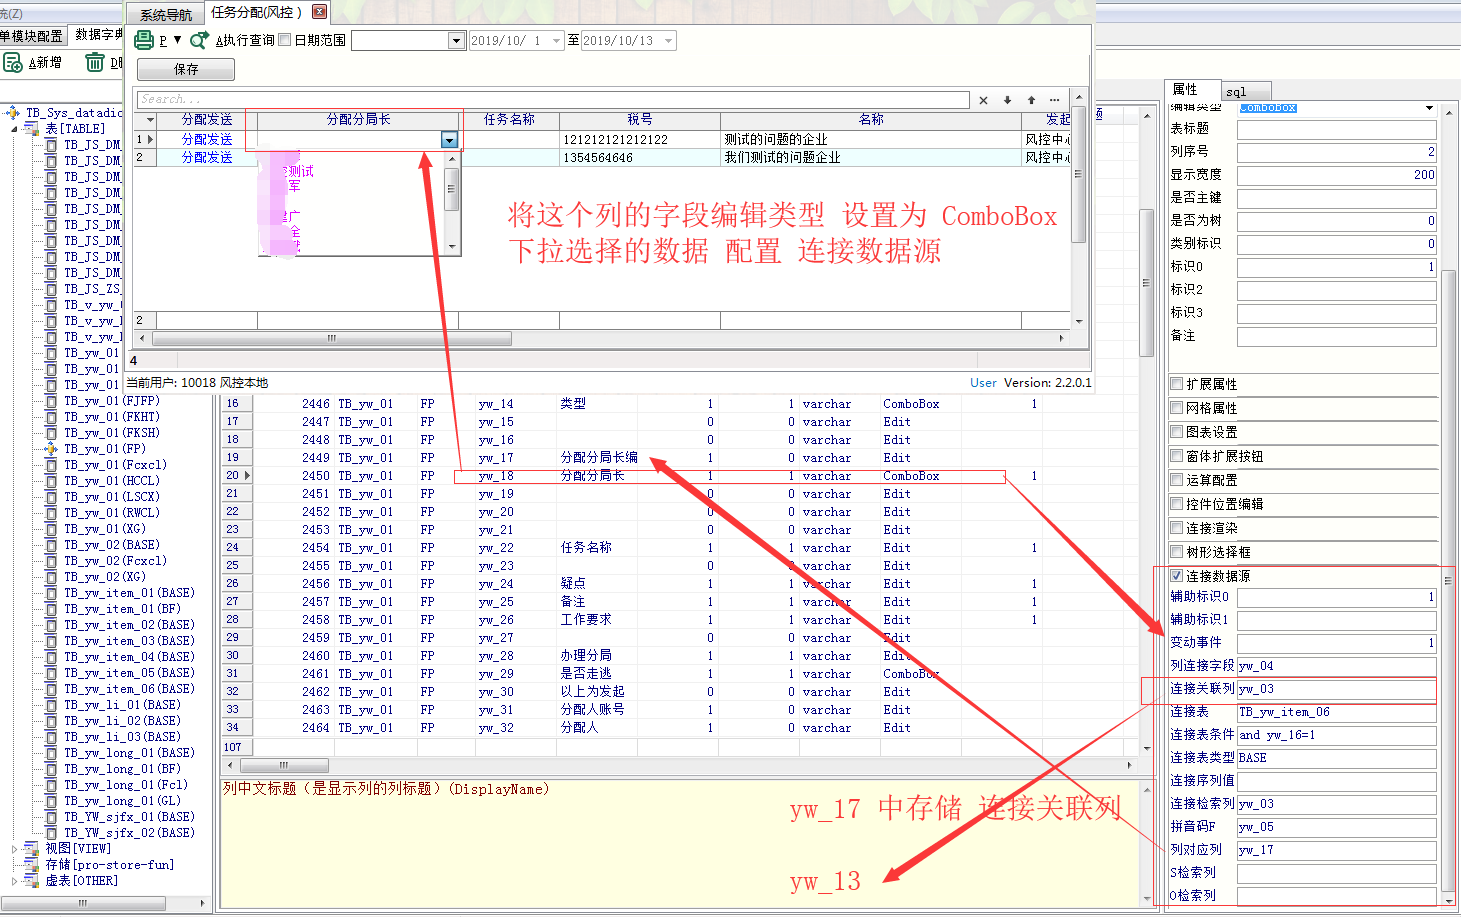Click the add-new document icon
The width and height of the screenshot is (1461, 917).
coord(13,62)
